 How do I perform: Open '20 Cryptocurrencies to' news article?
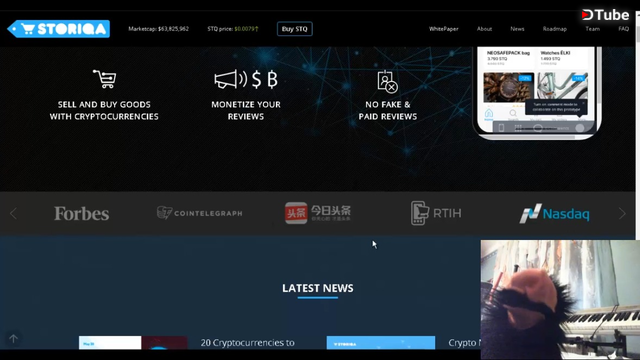coord(247,342)
